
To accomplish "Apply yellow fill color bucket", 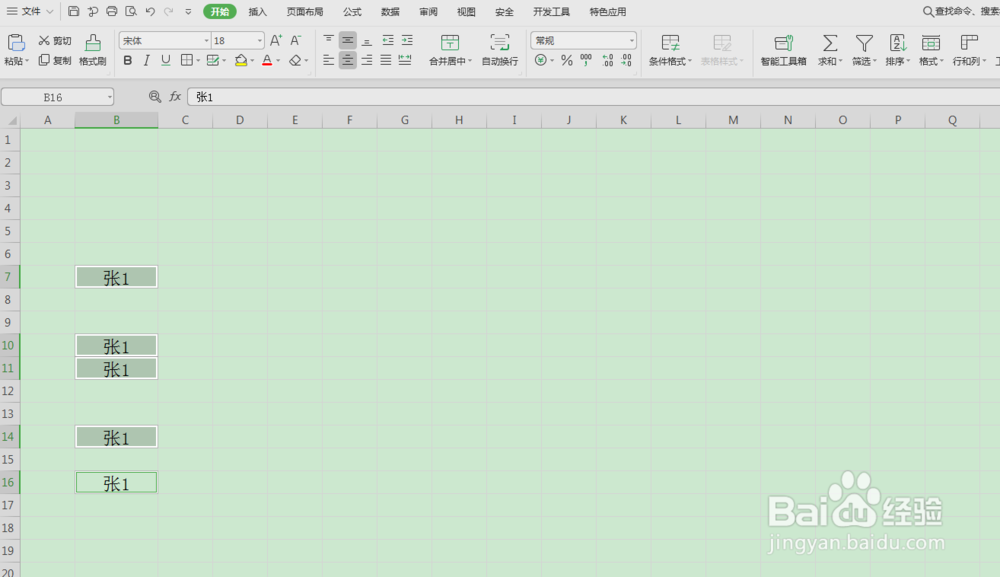I will [x=240, y=61].
